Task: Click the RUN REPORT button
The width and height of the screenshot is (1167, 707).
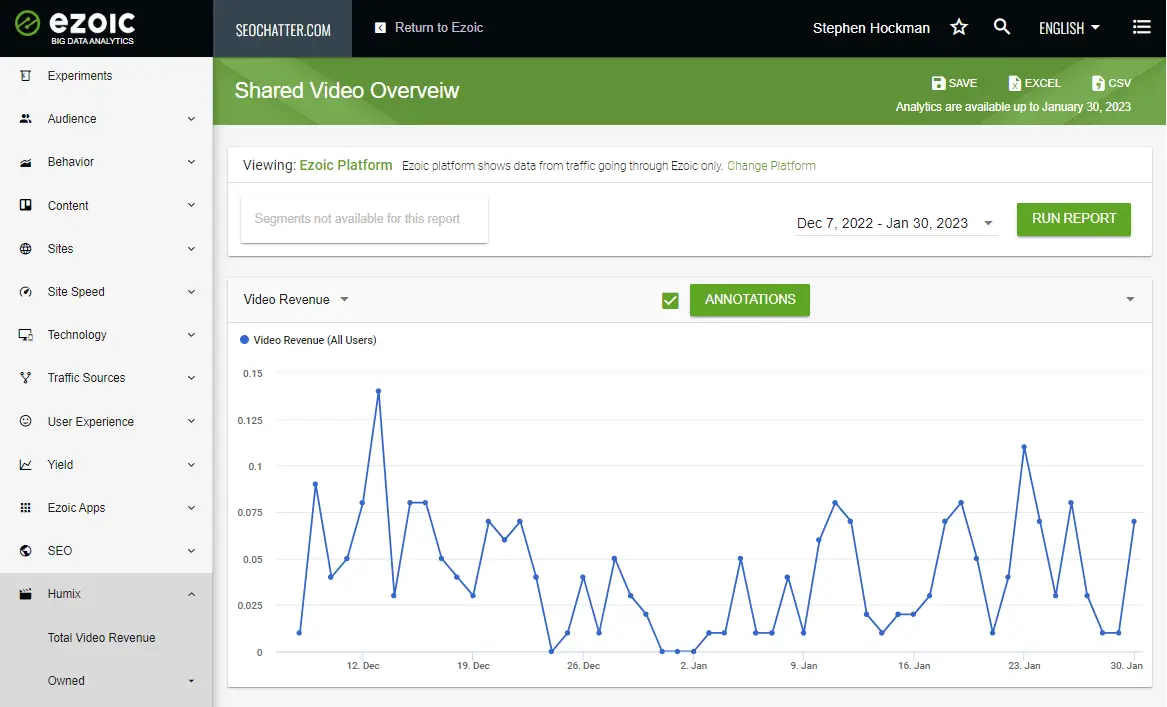Action: [x=1073, y=219]
